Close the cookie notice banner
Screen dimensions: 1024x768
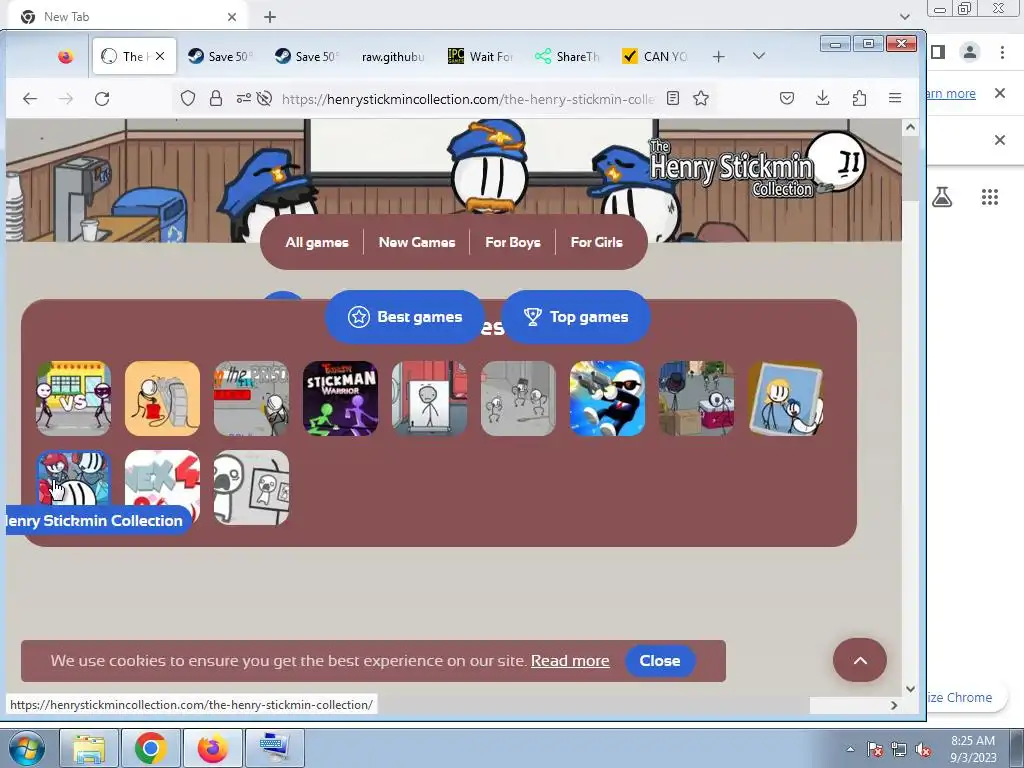pyautogui.click(x=660, y=660)
